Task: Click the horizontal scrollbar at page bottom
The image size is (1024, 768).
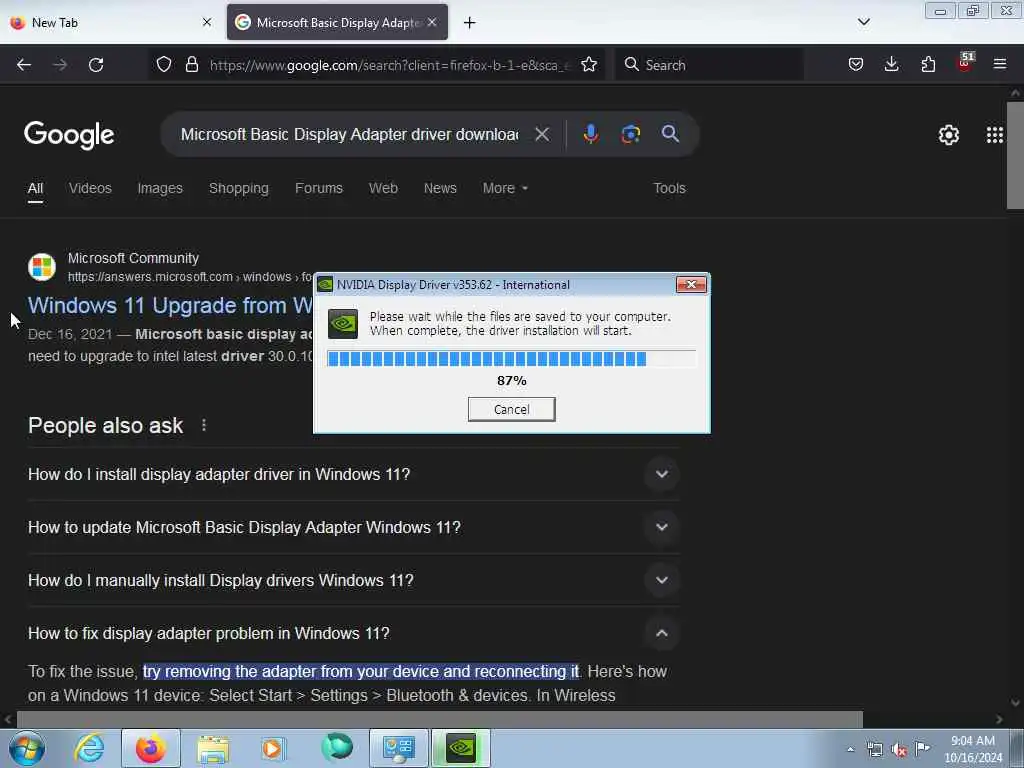Action: pos(440,719)
